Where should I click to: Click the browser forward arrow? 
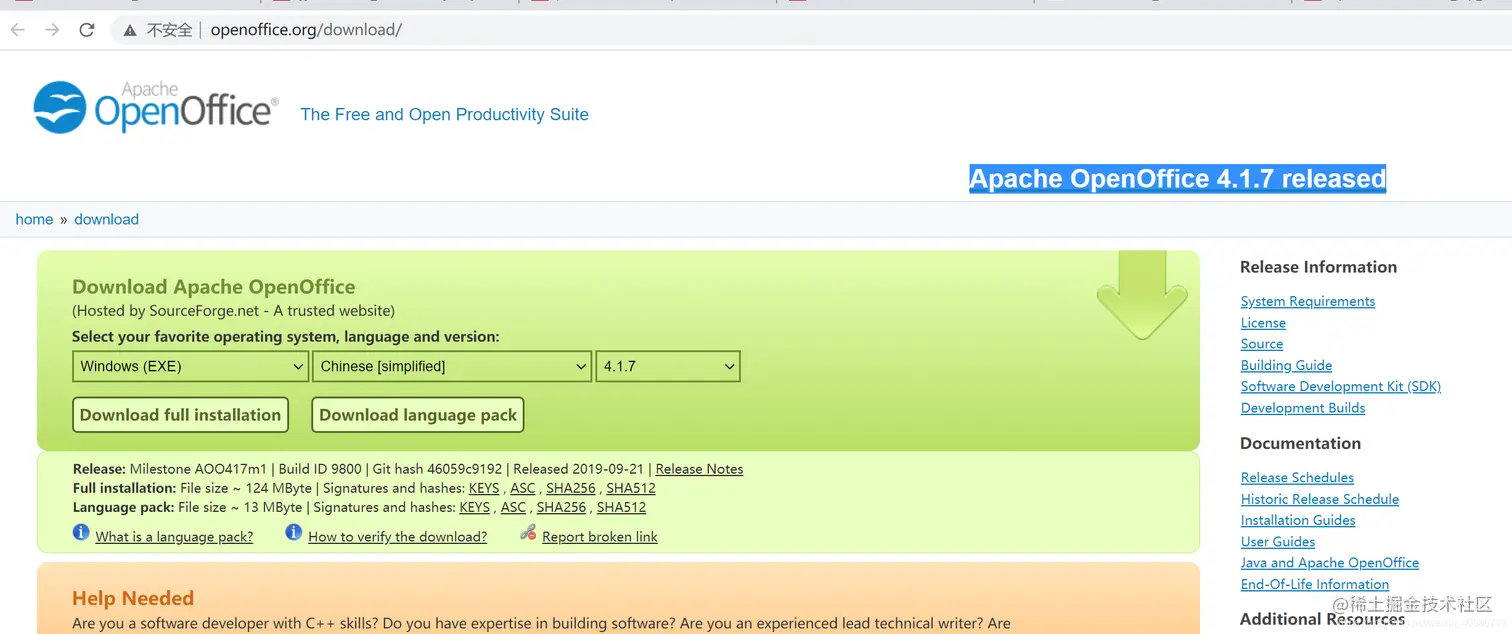click(52, 30)
